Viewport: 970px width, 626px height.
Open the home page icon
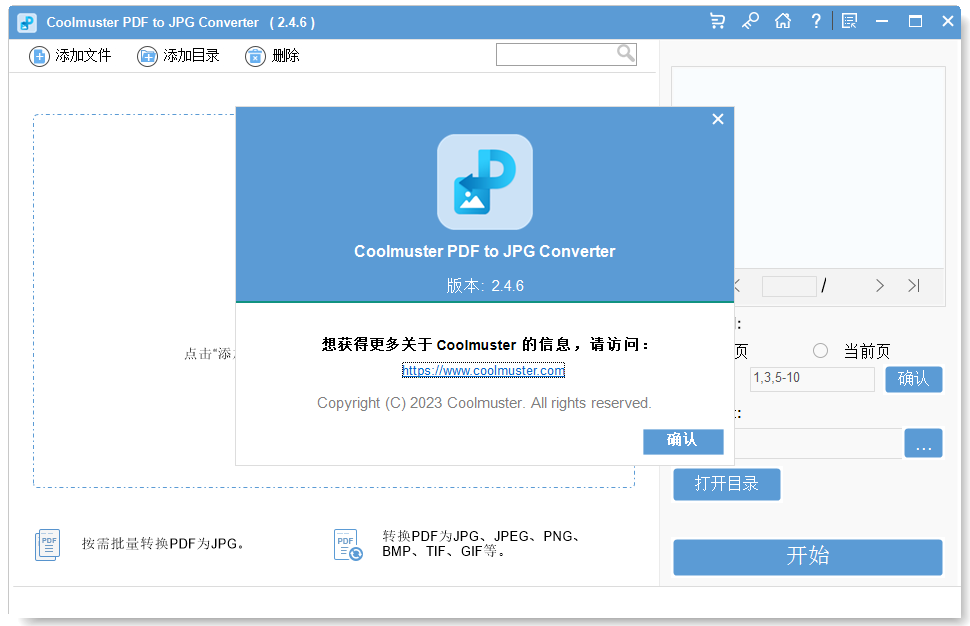pyautogui.click(x=783, y=22)
